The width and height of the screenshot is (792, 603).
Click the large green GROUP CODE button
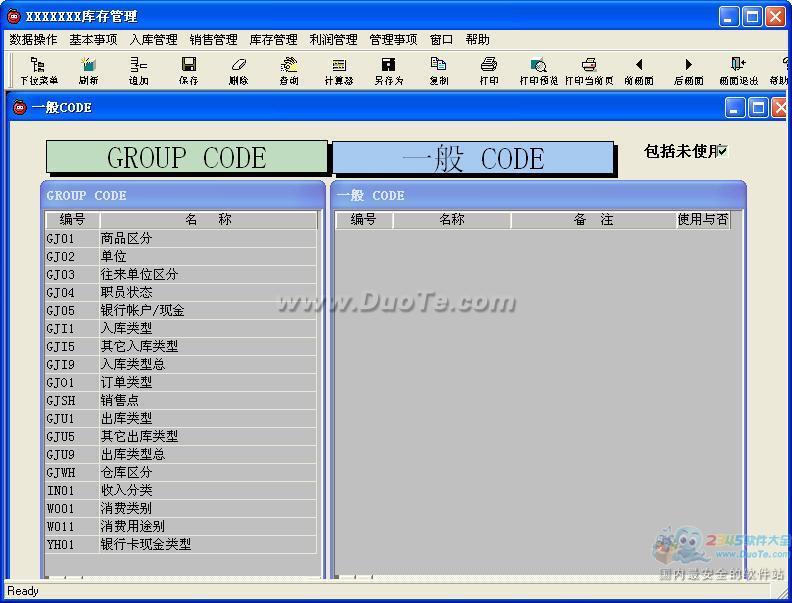click(x=186, y=158)
